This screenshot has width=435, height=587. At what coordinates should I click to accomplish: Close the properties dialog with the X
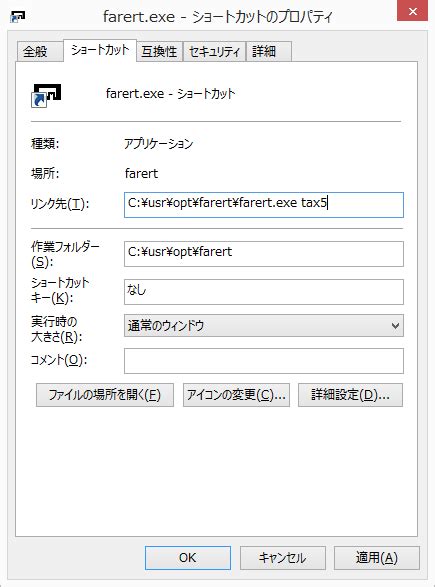pos(413,12)
